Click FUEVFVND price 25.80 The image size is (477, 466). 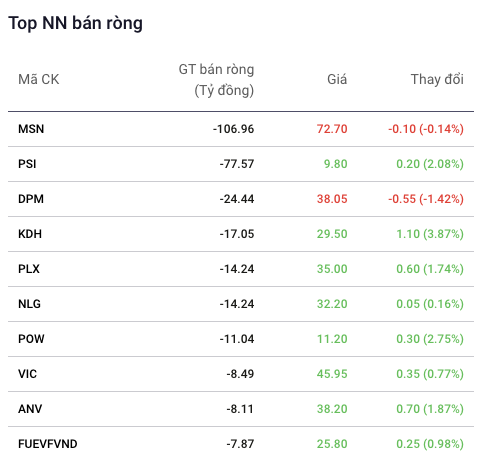(332, 444)
